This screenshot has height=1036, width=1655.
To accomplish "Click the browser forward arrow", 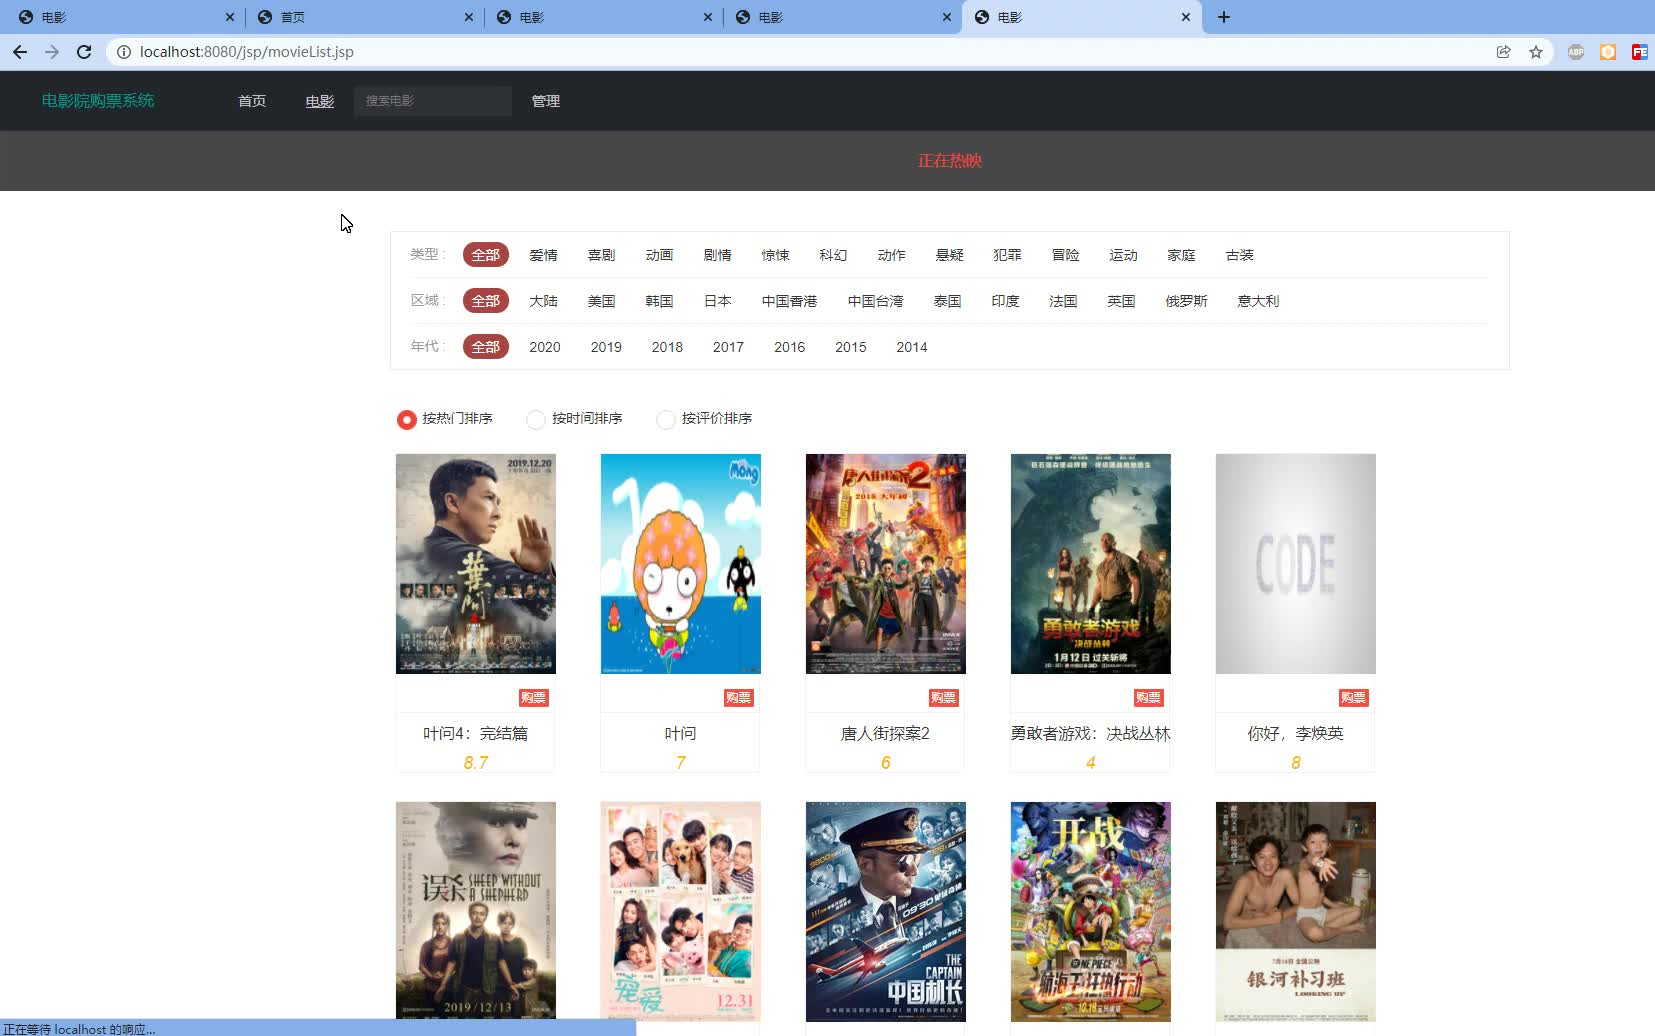I will point(52,52).
